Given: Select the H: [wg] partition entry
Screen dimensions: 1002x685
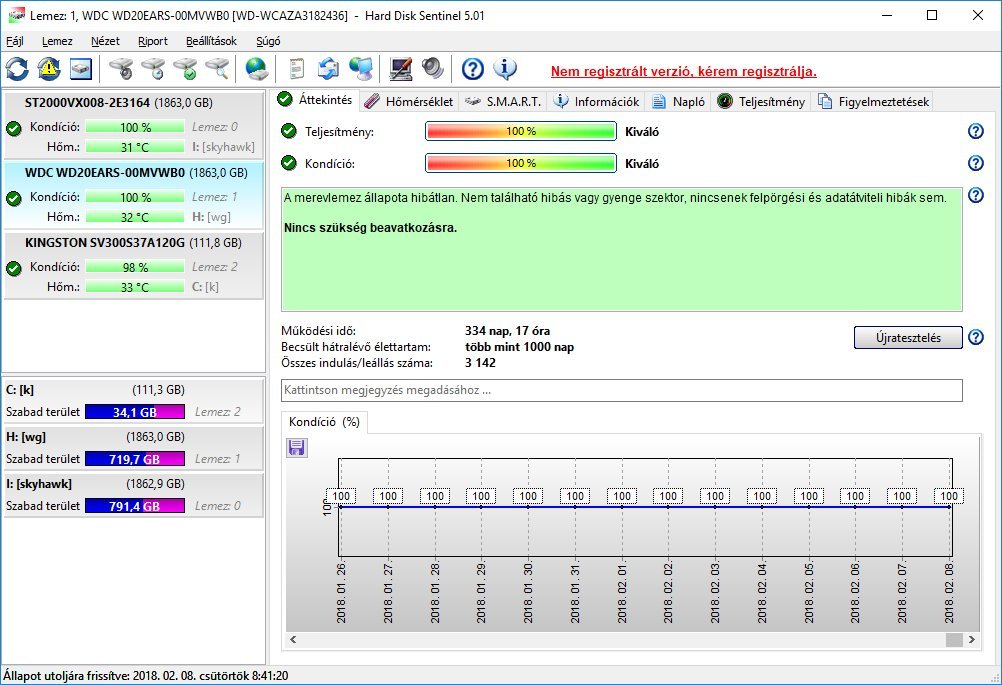Looking at the screenshot, I should 133,447.
